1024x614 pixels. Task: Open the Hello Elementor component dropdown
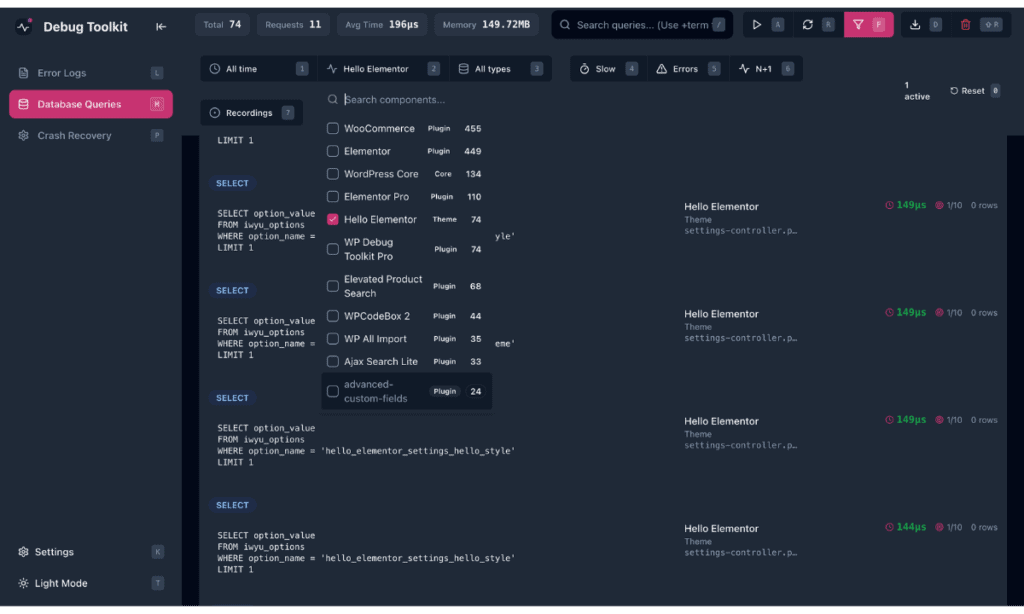point(383,69)
